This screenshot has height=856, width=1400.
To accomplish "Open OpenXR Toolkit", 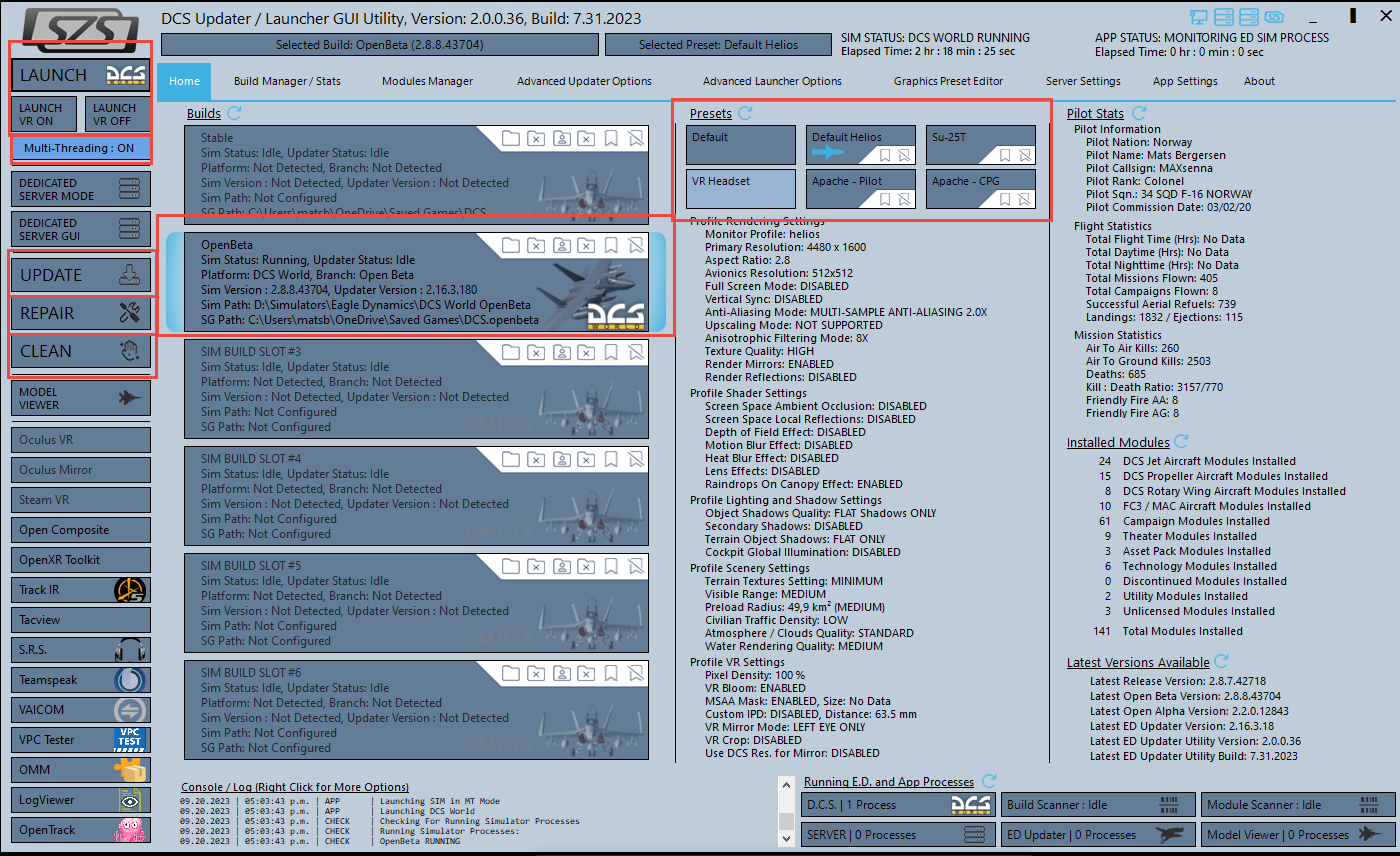I will 81,560.
